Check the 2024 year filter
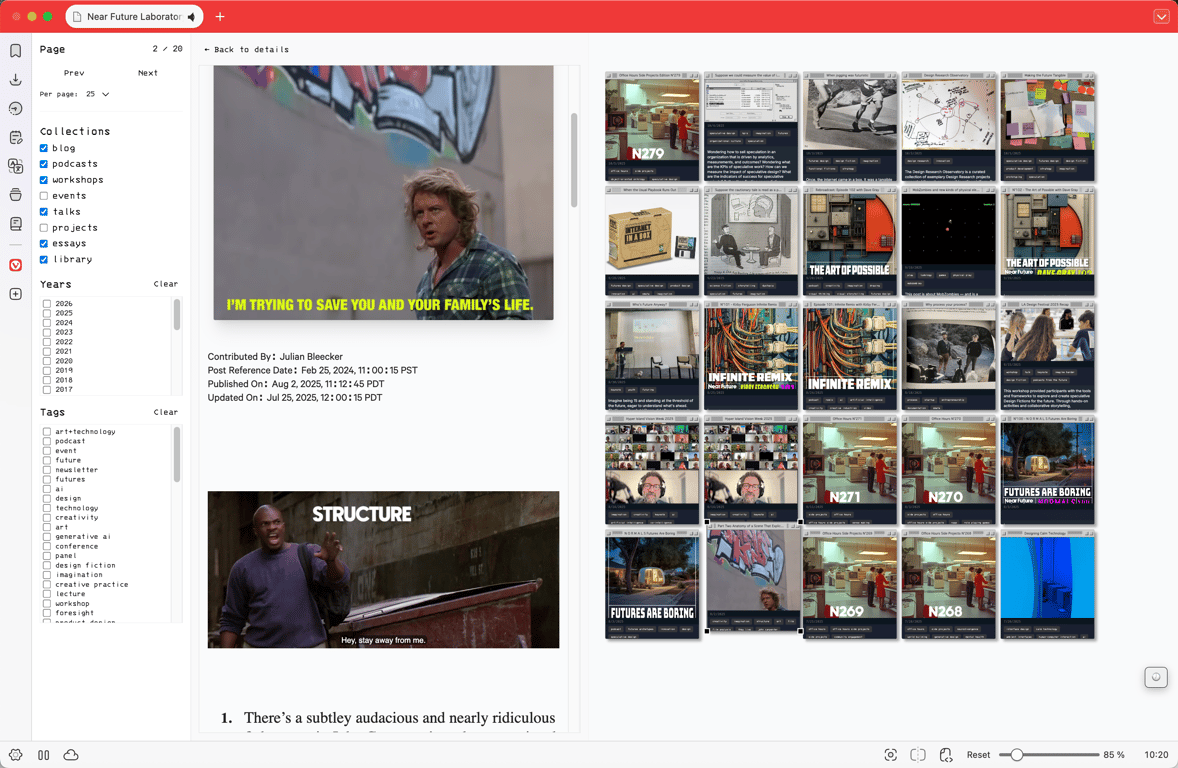The width and height of the screenshot is (1178, 768). (47, 322)
